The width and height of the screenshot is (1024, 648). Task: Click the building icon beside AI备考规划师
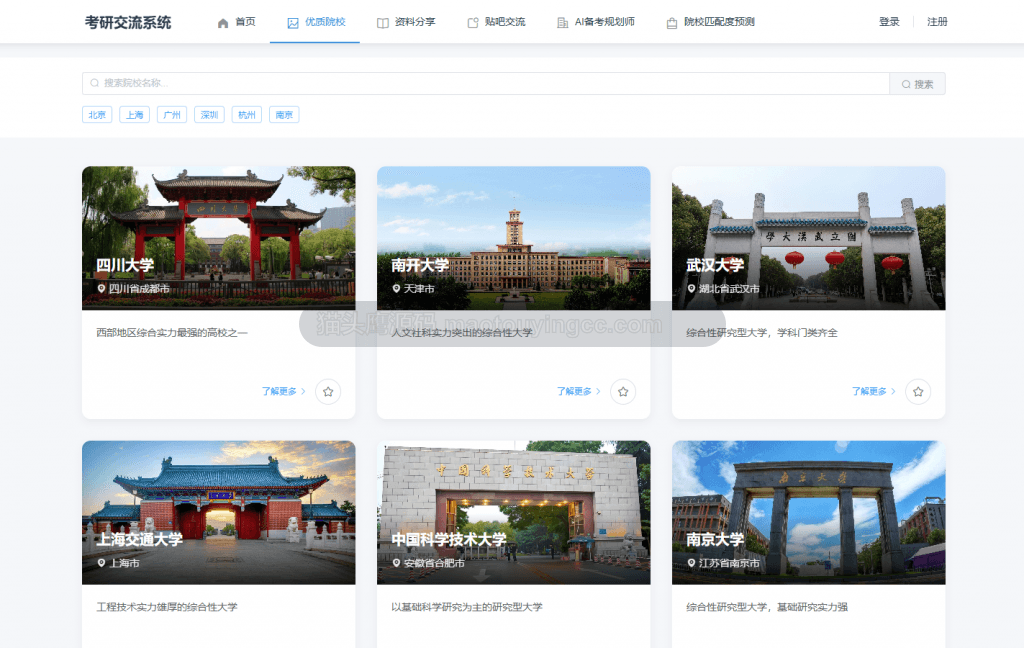[x=562, y=23]
